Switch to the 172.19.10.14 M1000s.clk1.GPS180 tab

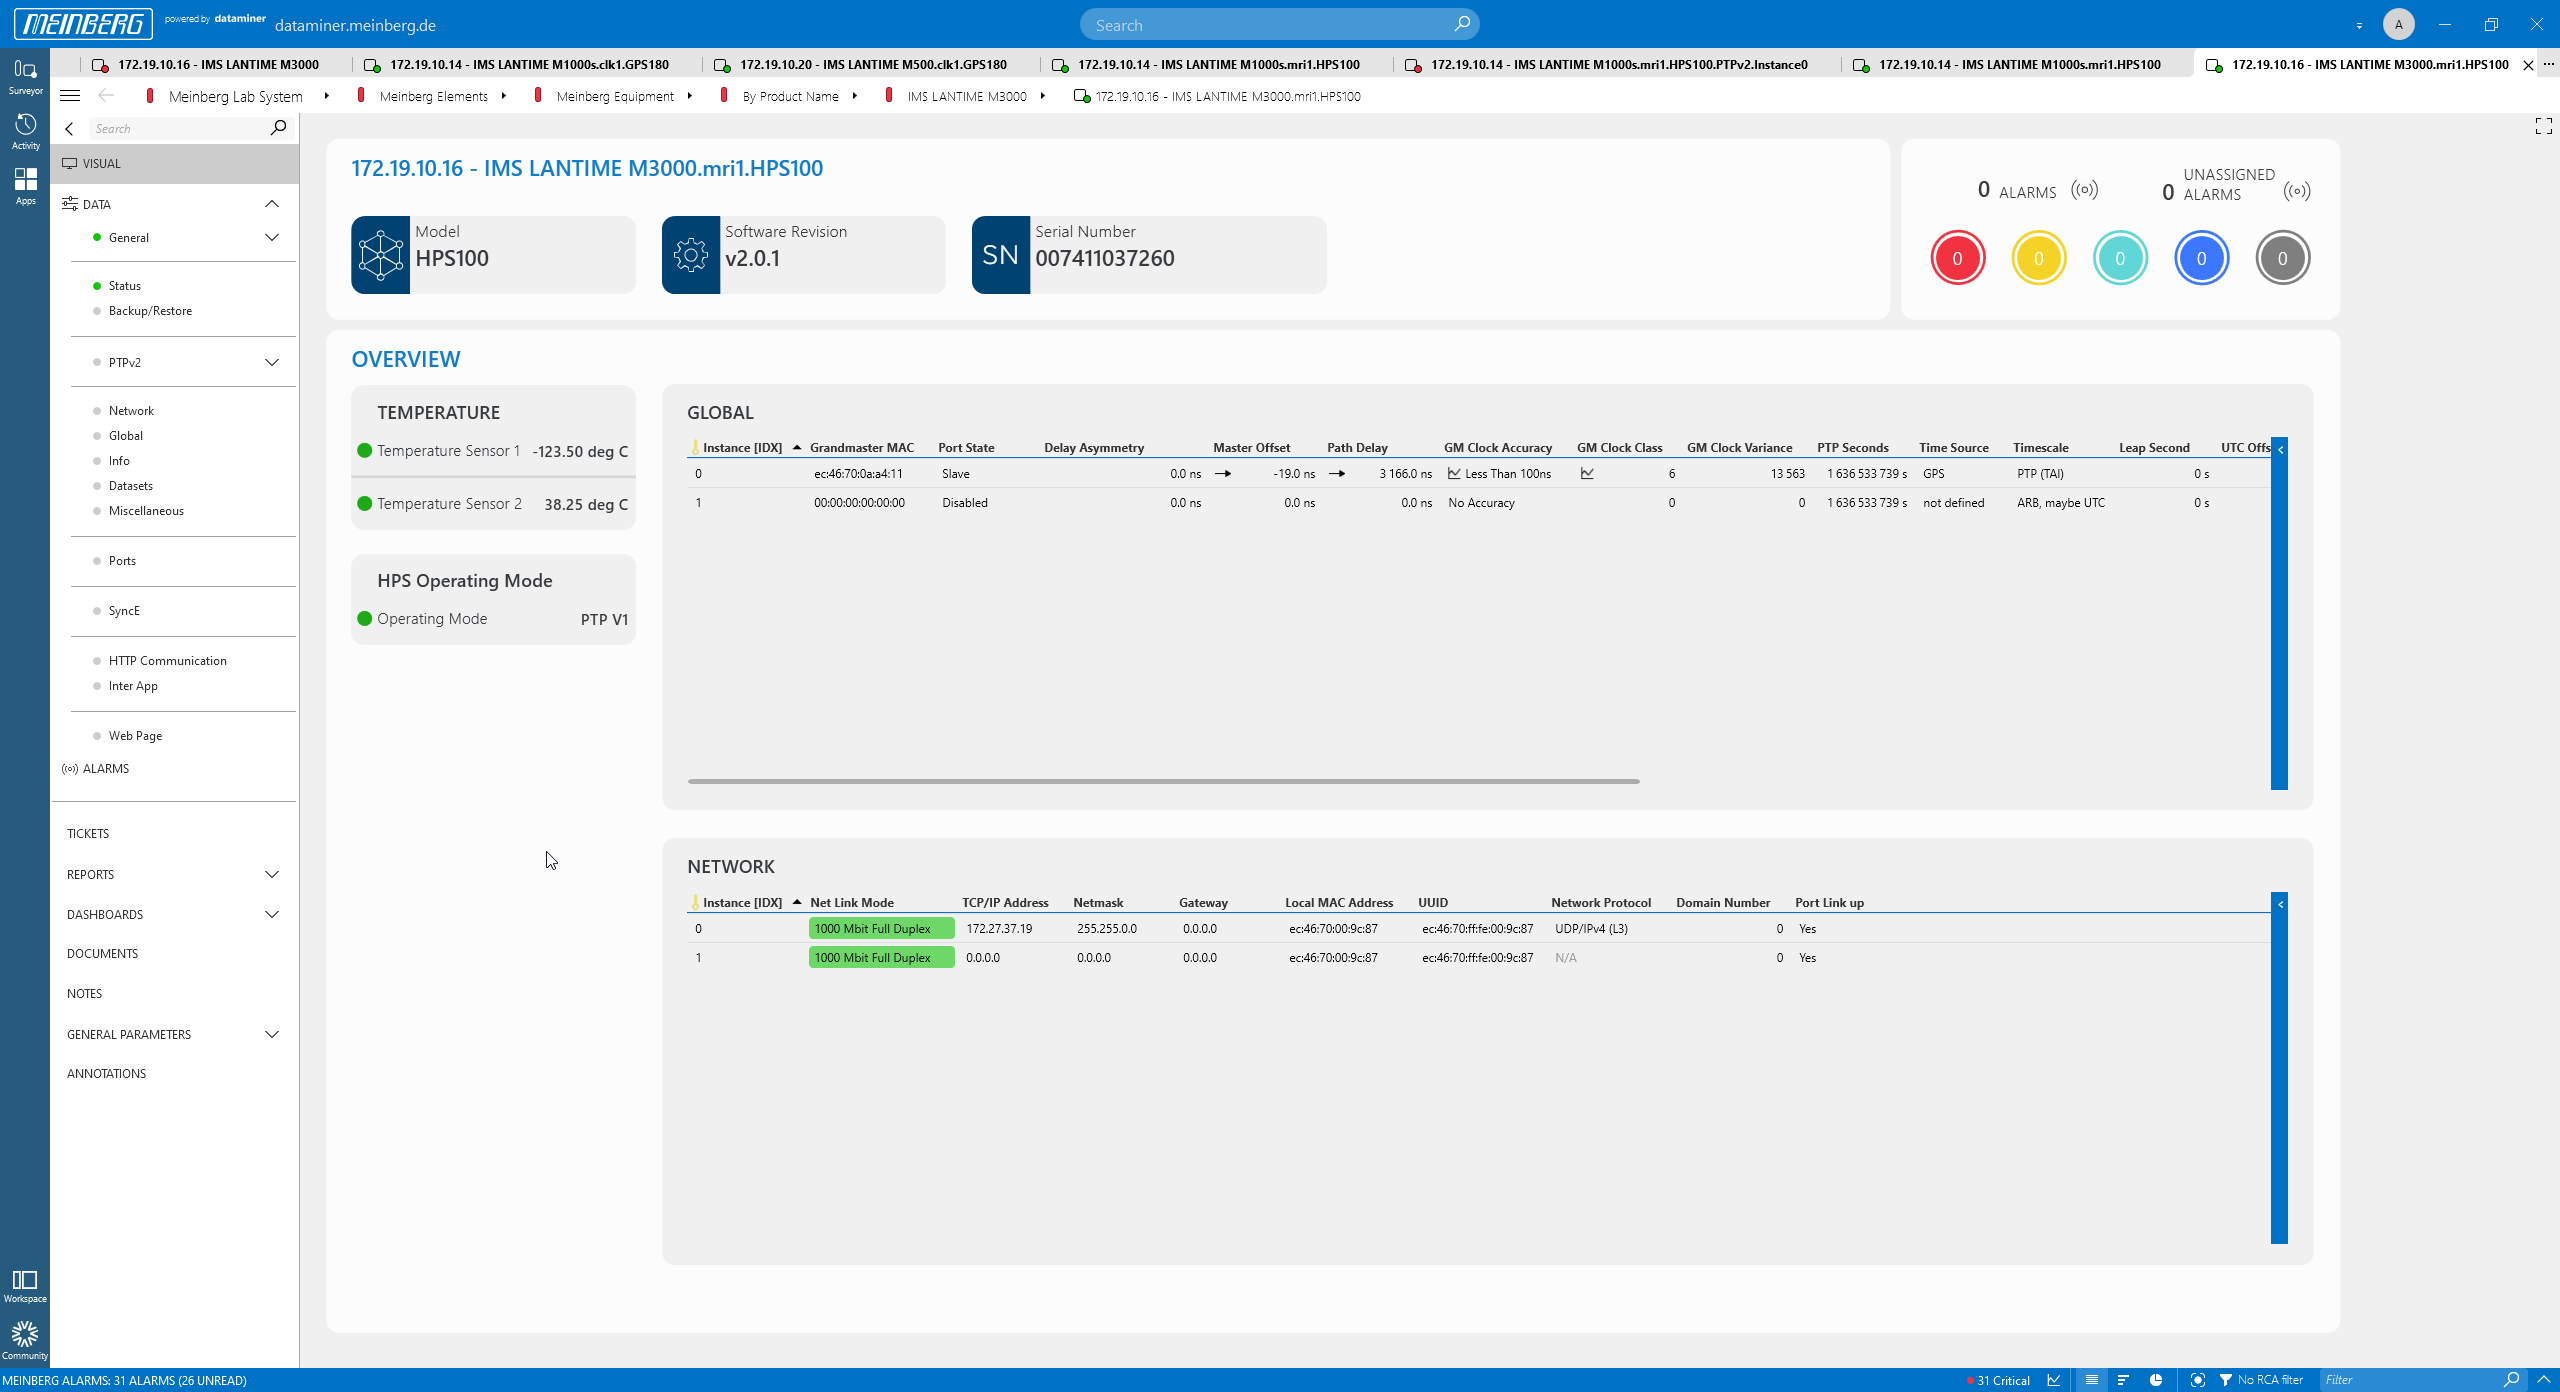[529, 64]
